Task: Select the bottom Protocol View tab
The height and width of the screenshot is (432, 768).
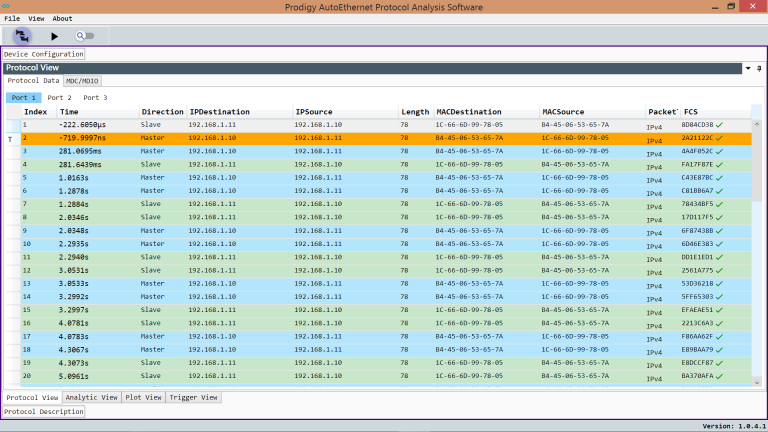Action: coord(32,397)
